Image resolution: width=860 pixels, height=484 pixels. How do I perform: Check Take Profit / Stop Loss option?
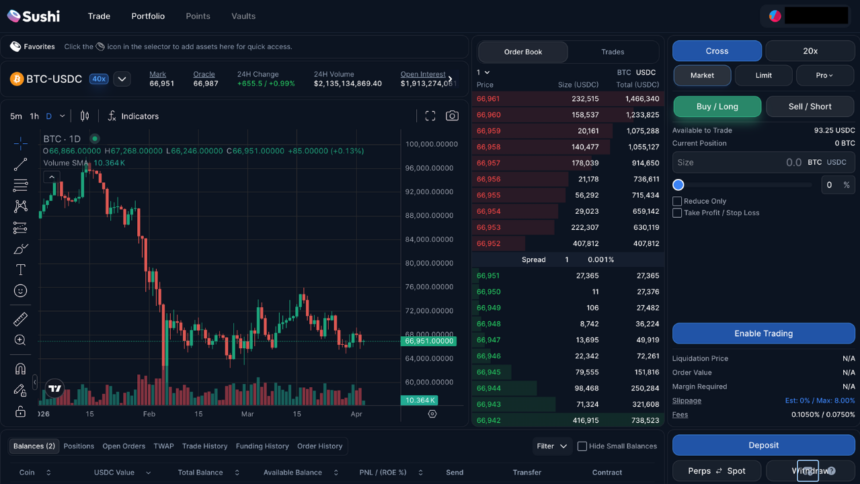tap(677, 213)
